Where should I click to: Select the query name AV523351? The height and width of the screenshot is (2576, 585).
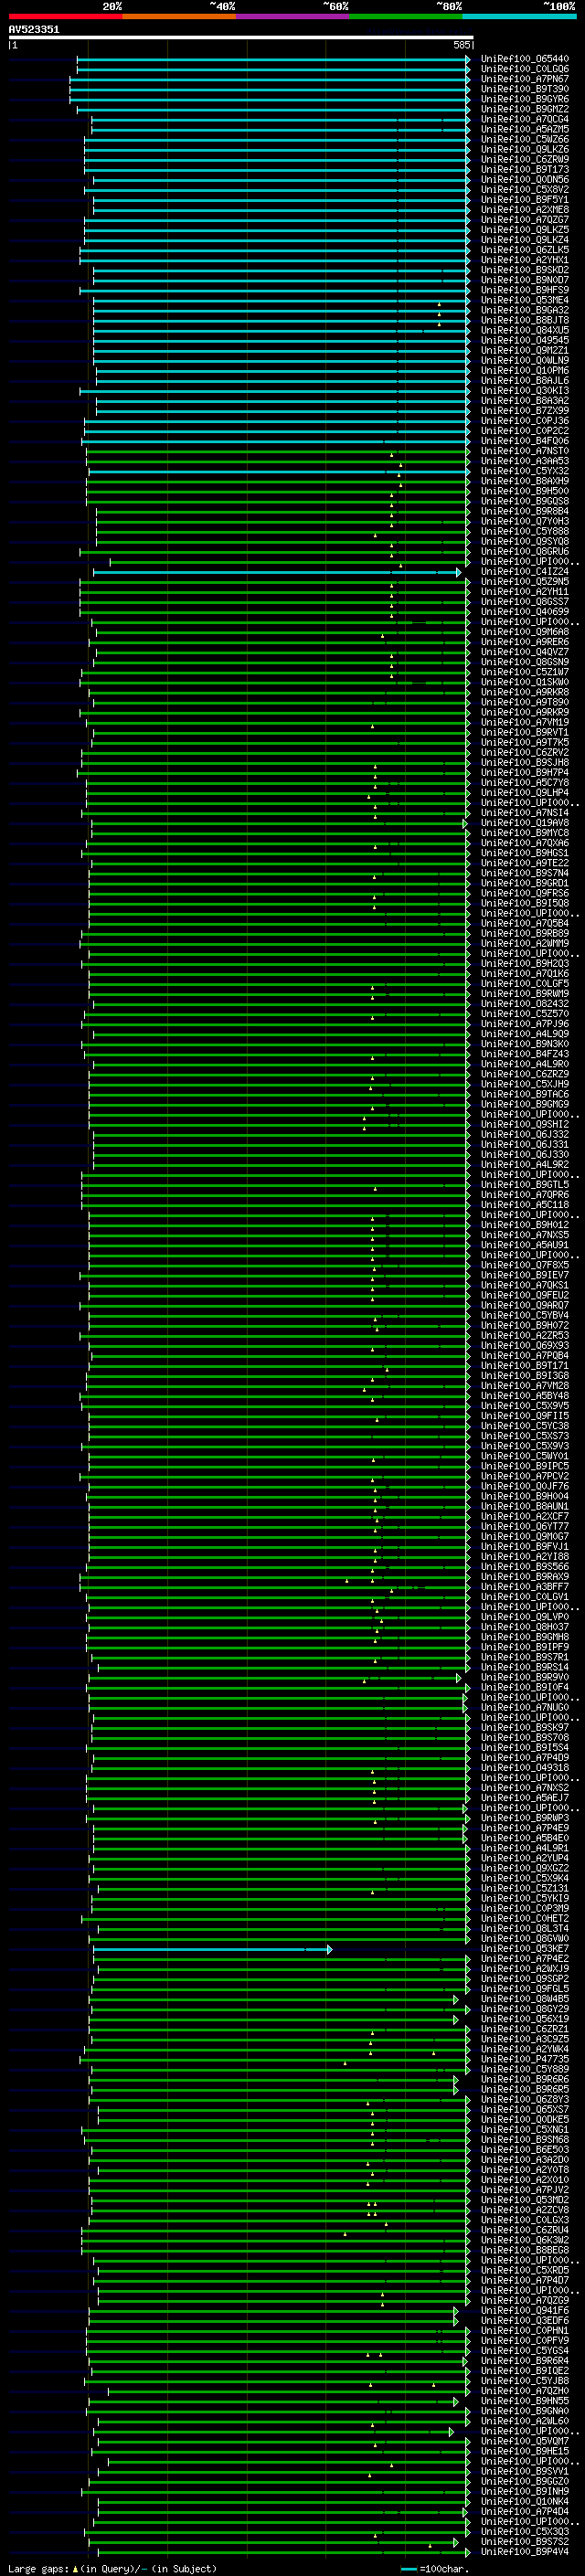tap(34, 29)
